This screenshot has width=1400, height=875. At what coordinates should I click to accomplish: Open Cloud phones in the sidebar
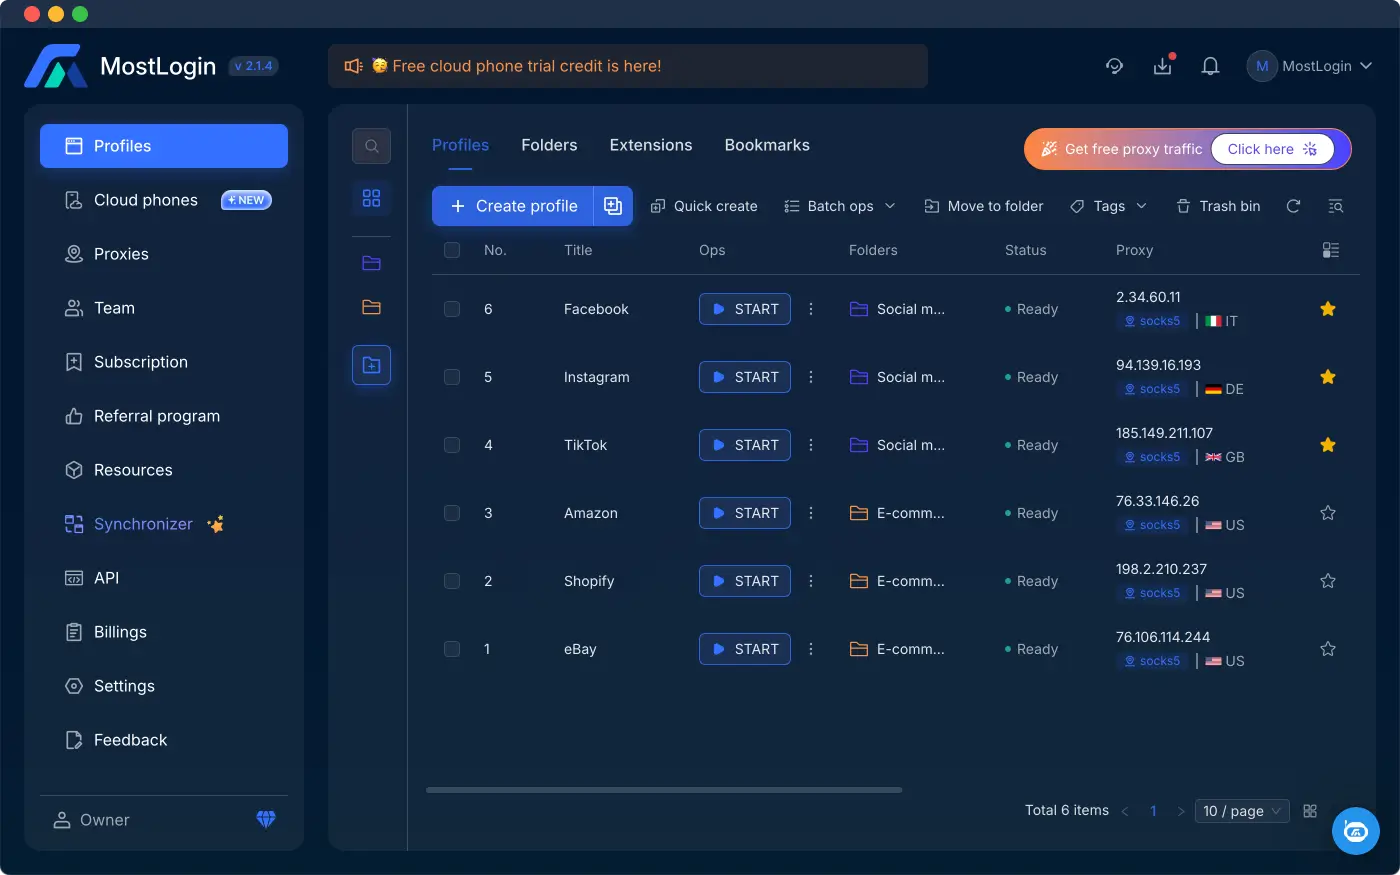point(164,200)
